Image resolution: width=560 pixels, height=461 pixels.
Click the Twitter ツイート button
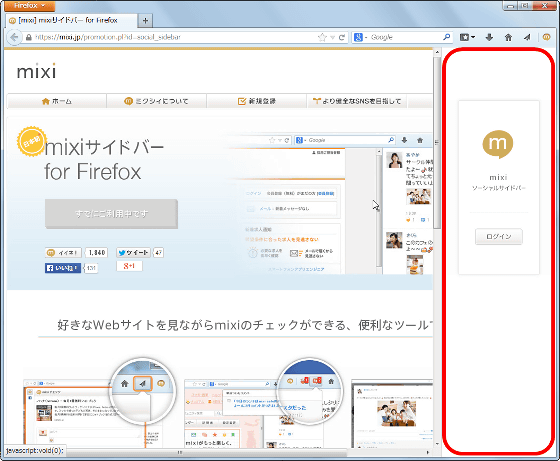[x=133, y=253]
